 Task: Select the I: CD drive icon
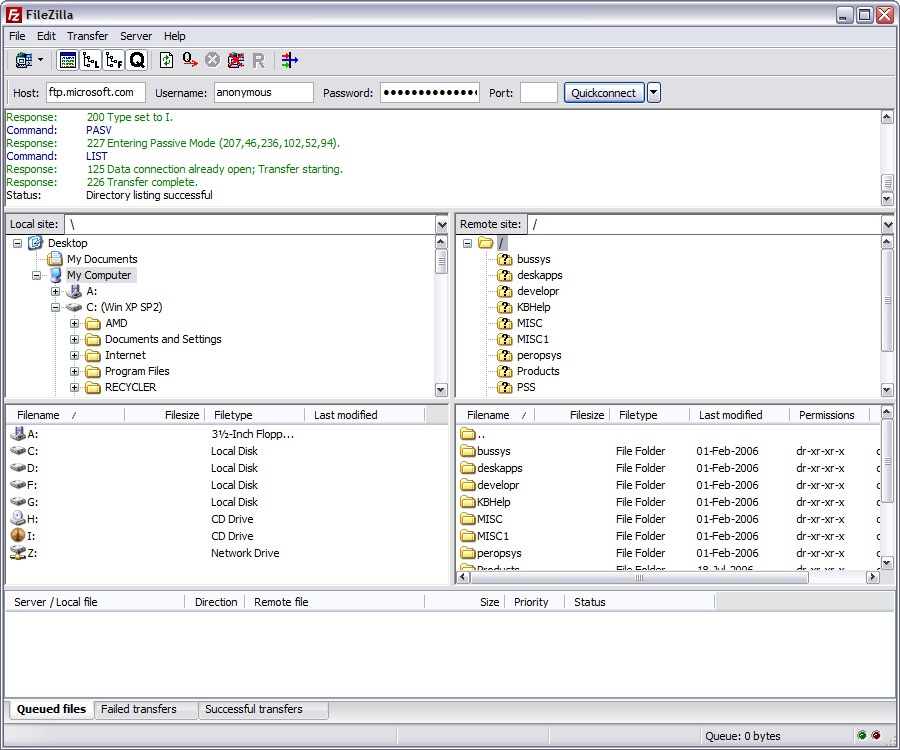point(18,536)
